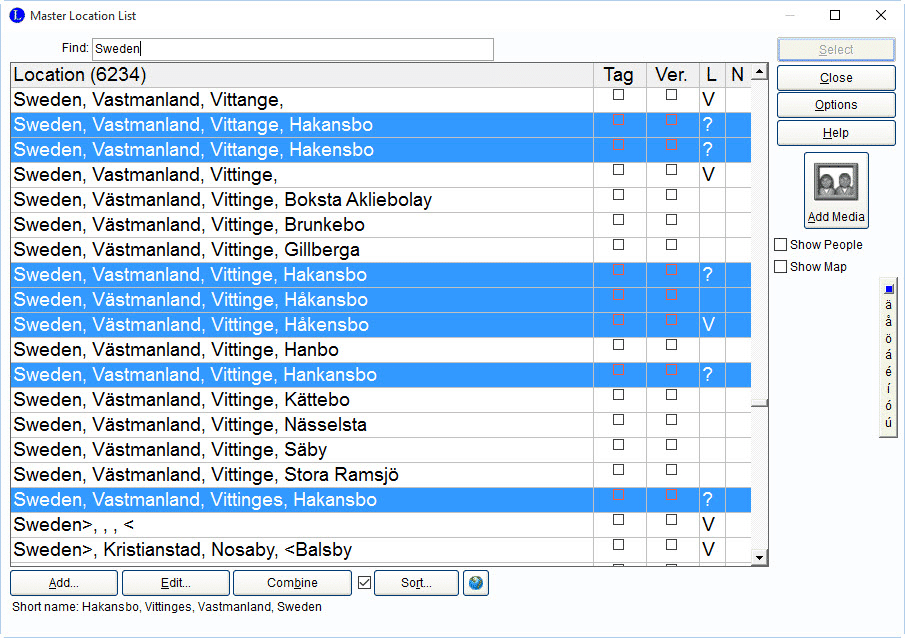905x638 pixels.
Task: Insert the ú special character
Action: coord(888,422)
